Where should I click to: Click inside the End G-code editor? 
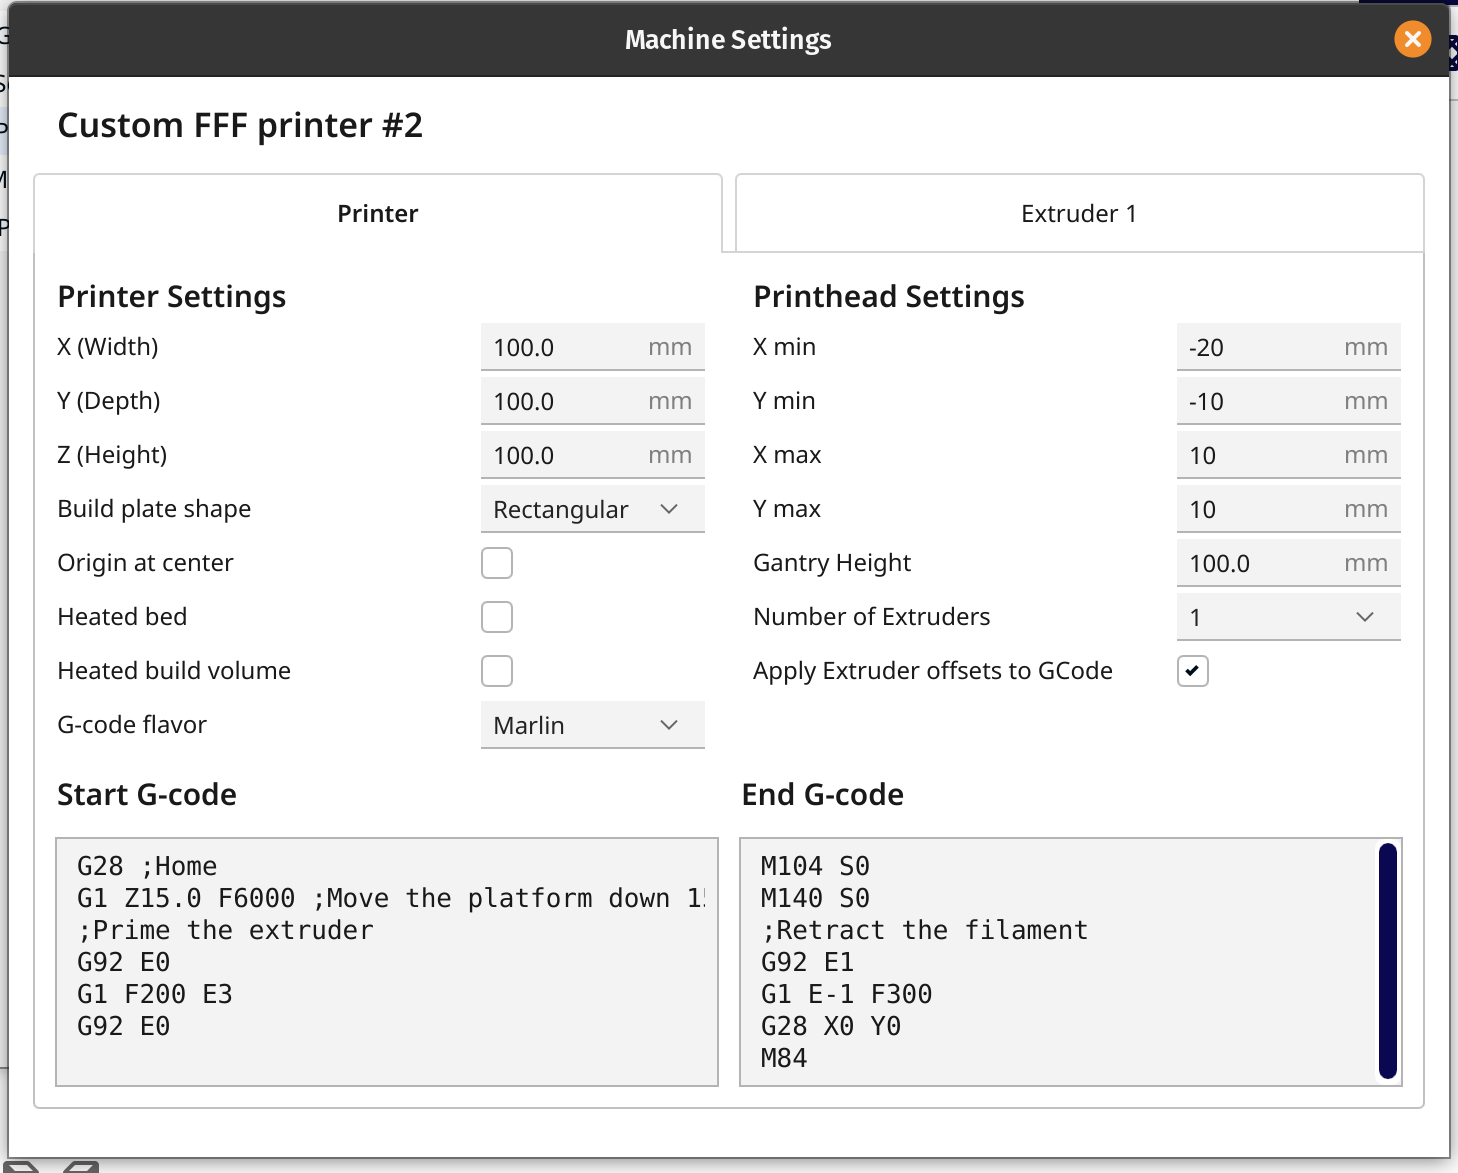tap(1050, 960)
